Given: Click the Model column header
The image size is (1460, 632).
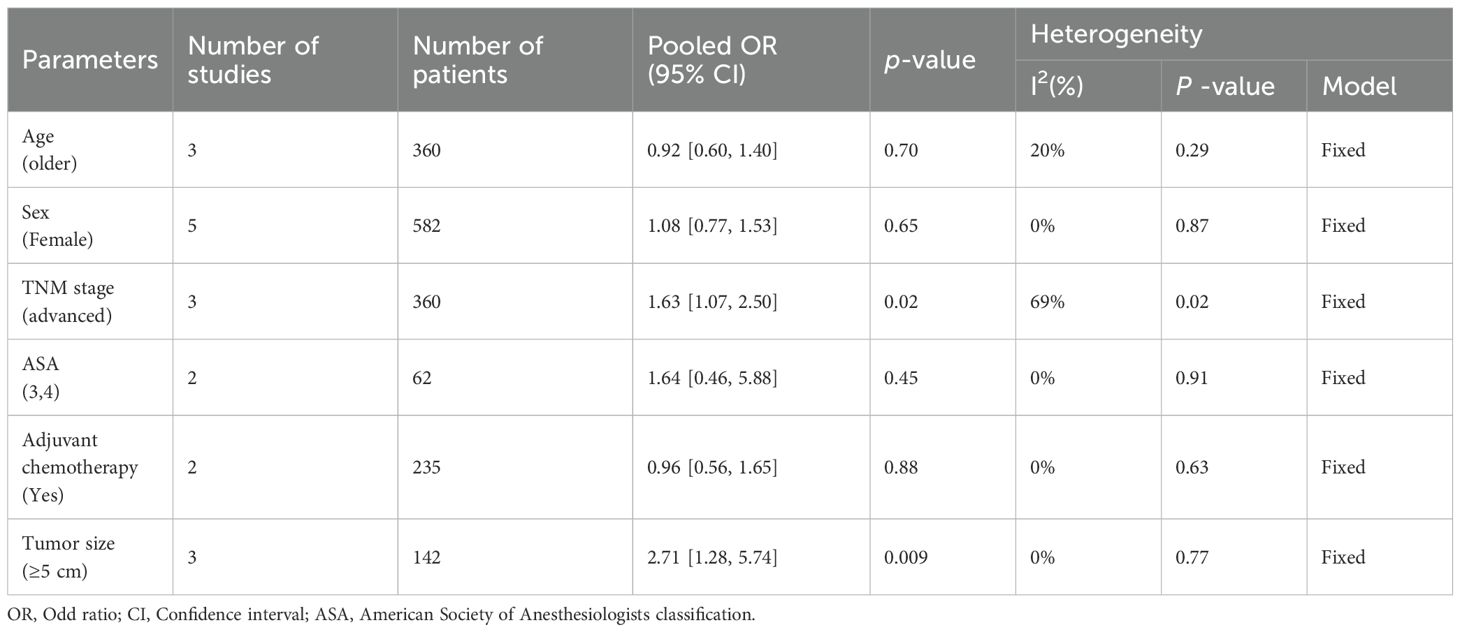Looking at the screenshot, I should pyautogui.click(x=1359, y=87).
